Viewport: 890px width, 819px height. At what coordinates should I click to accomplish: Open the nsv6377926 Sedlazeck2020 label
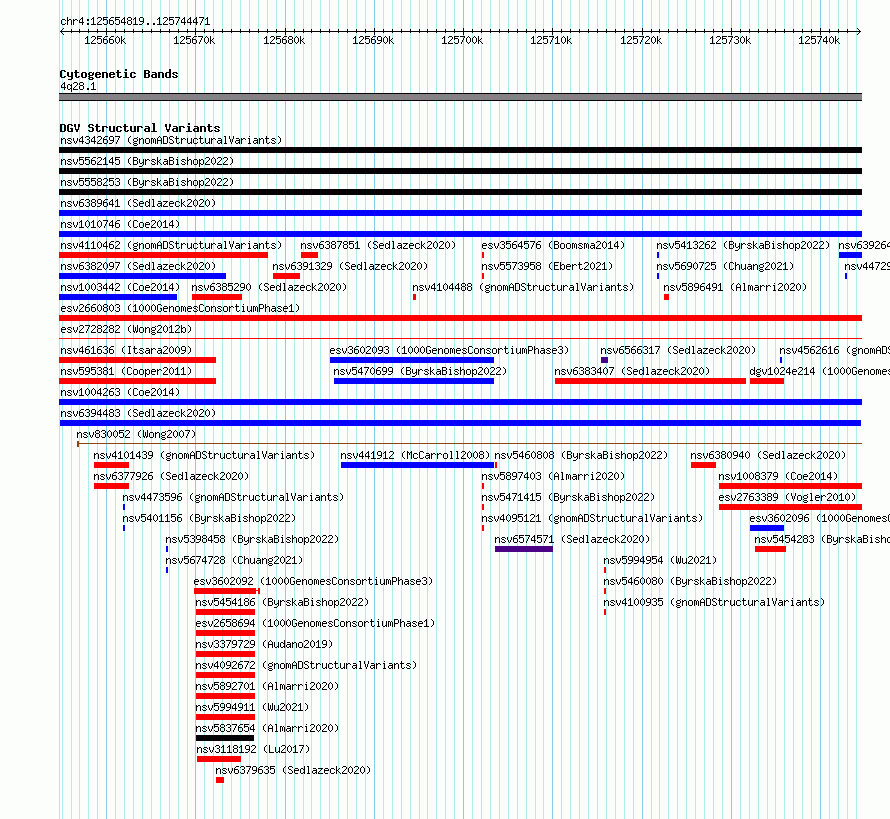(x=171, y=476)
